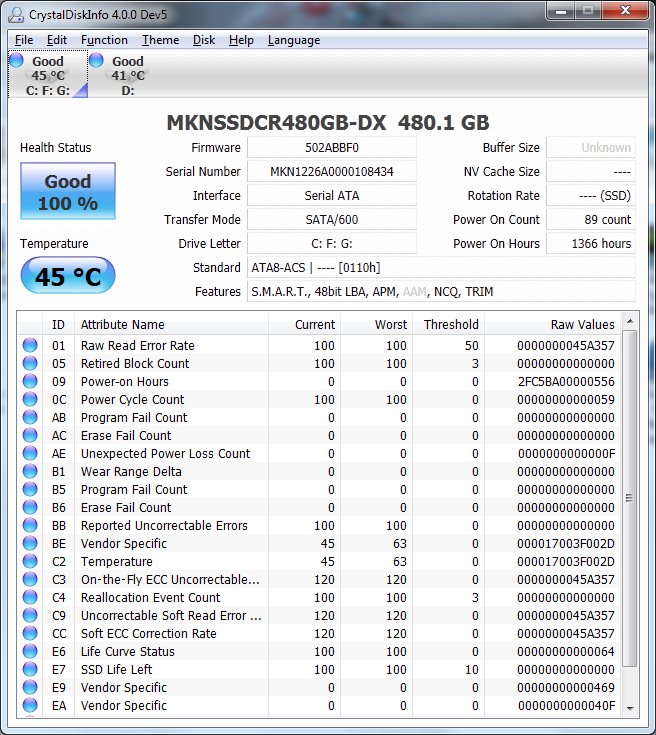Click the Good 100 % health status button

(x=68, y=191)
